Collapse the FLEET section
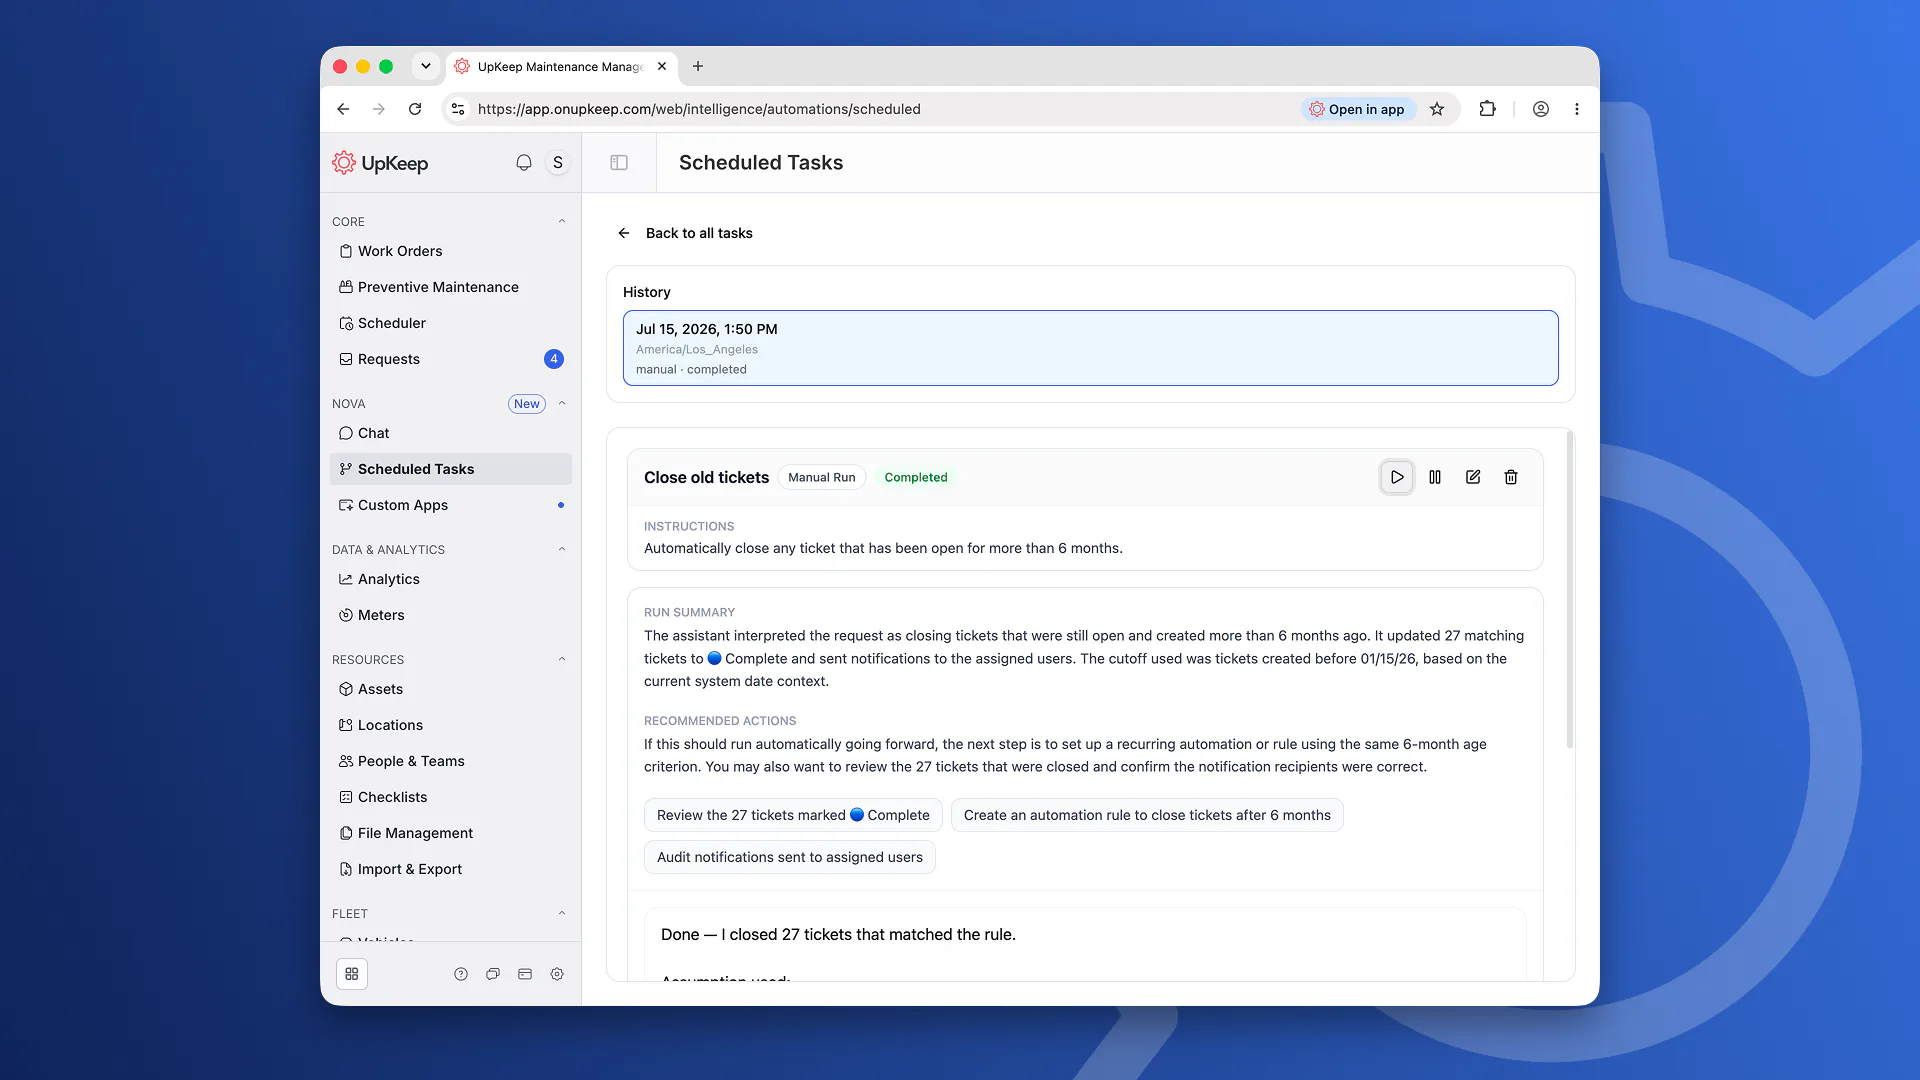Screen dimensions: 1920x1080 point(562,913)
